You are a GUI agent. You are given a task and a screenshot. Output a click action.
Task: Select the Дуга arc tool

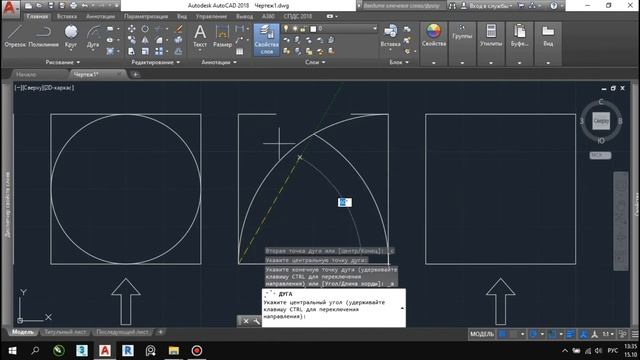point(93,36)
